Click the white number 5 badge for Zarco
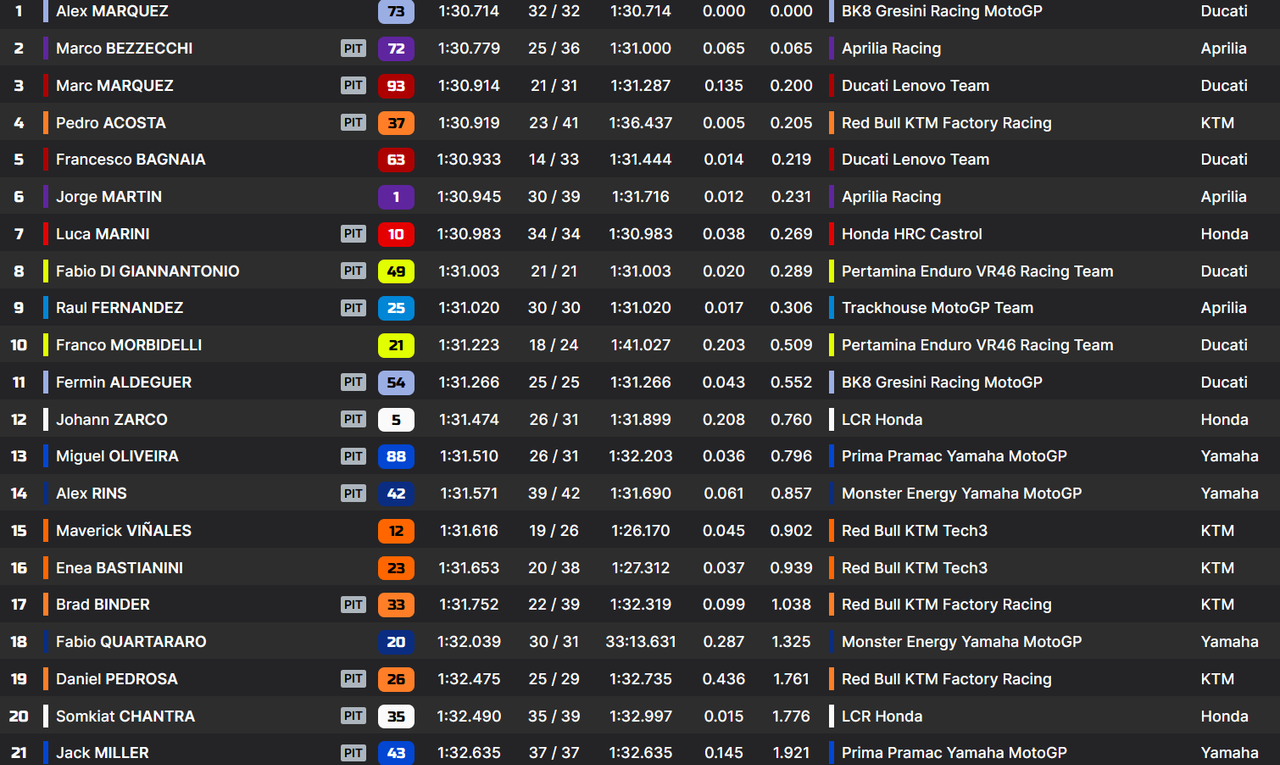Viewport: 1280px width, 765px height. click(396, 420)
